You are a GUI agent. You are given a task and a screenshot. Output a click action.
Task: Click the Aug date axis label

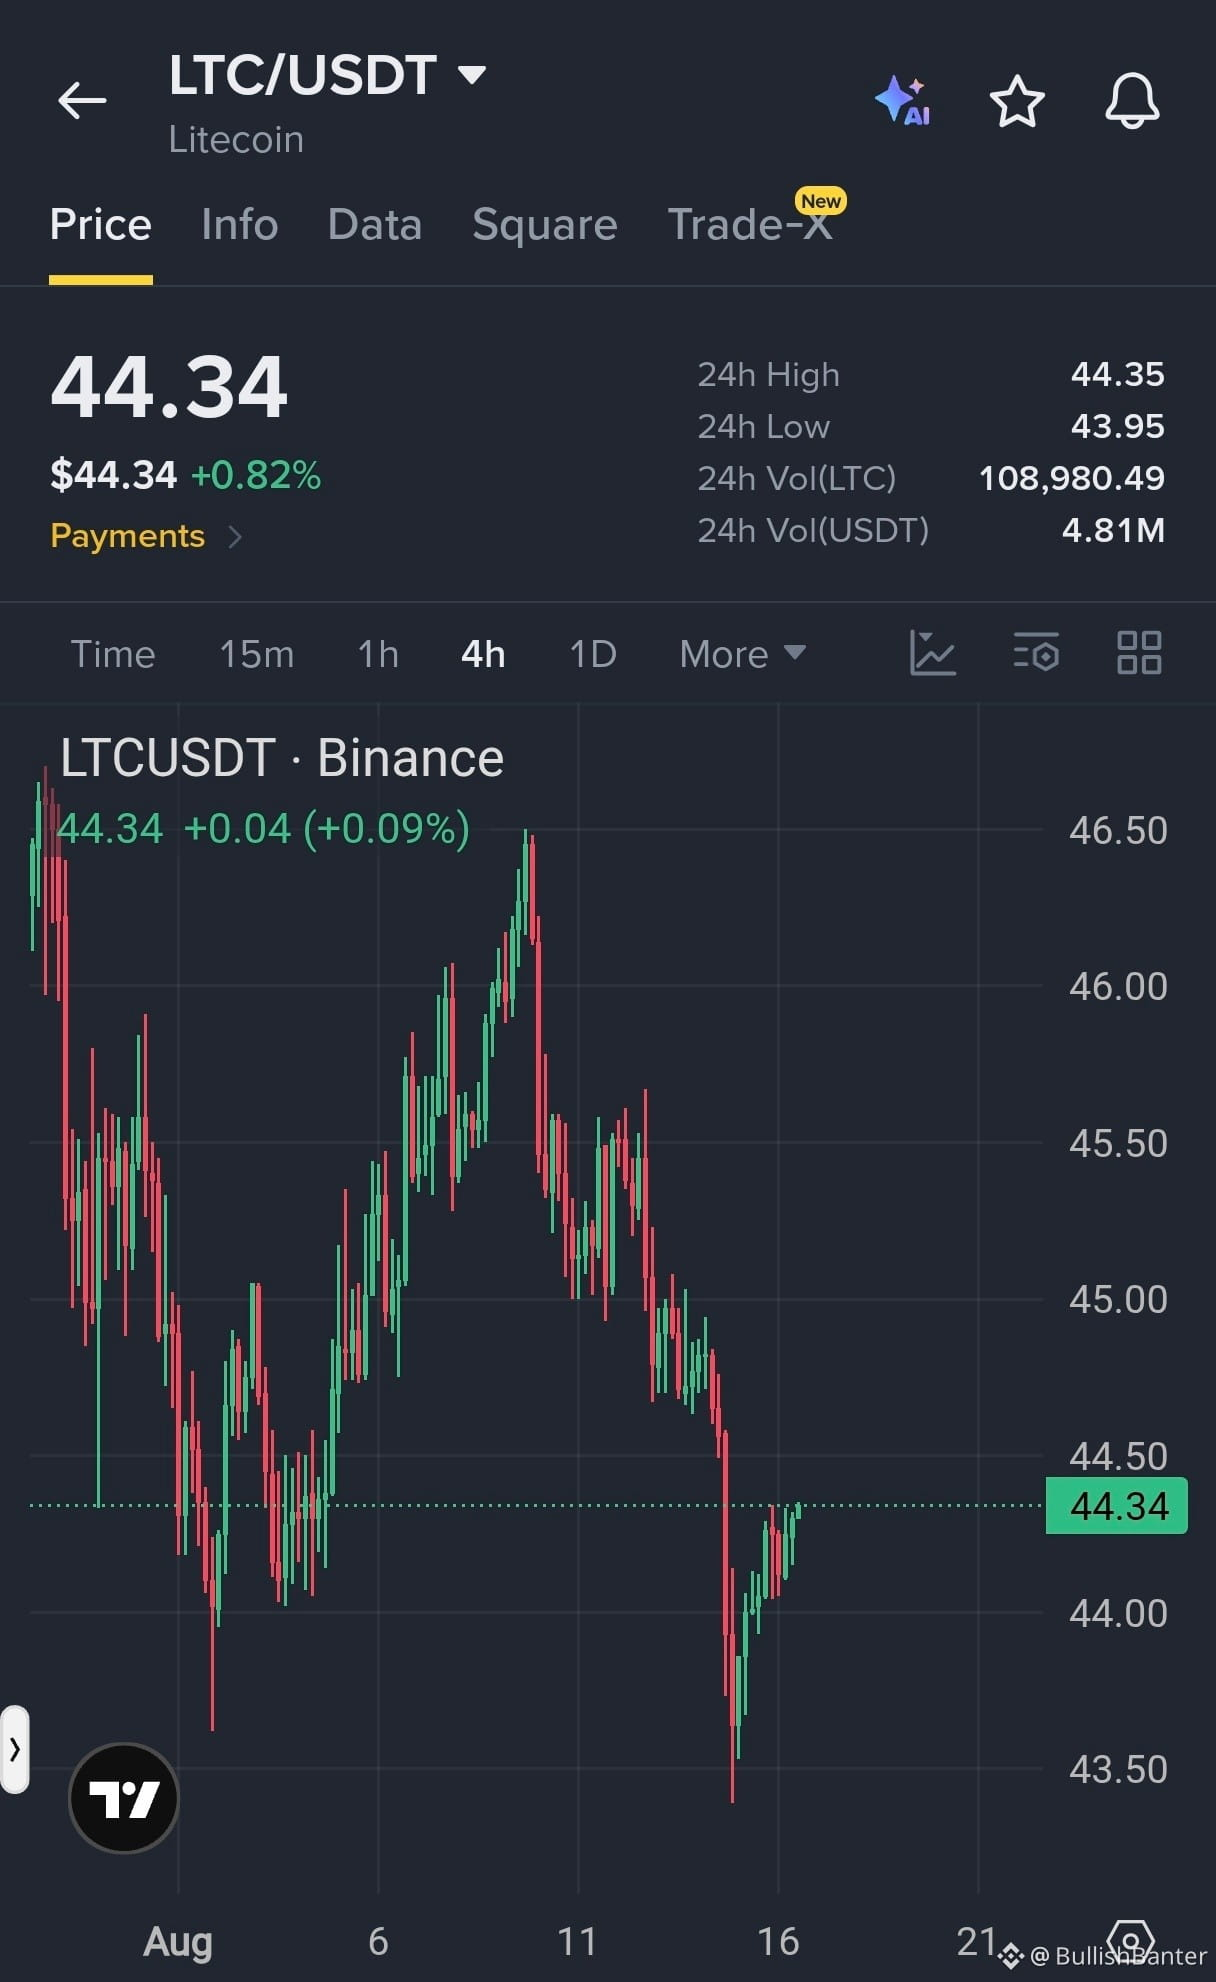point(178,1941)
